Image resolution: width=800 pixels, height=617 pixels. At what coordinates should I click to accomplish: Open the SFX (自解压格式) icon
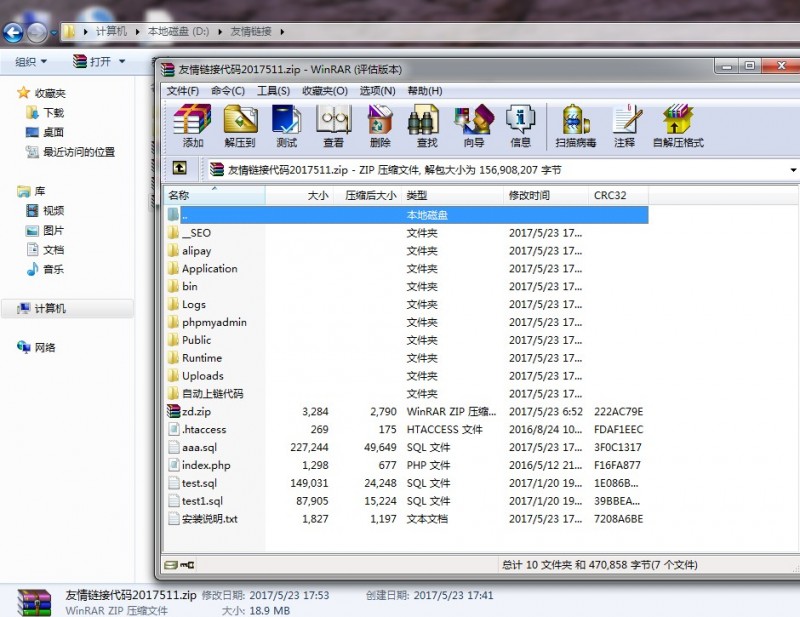[677, 124]
